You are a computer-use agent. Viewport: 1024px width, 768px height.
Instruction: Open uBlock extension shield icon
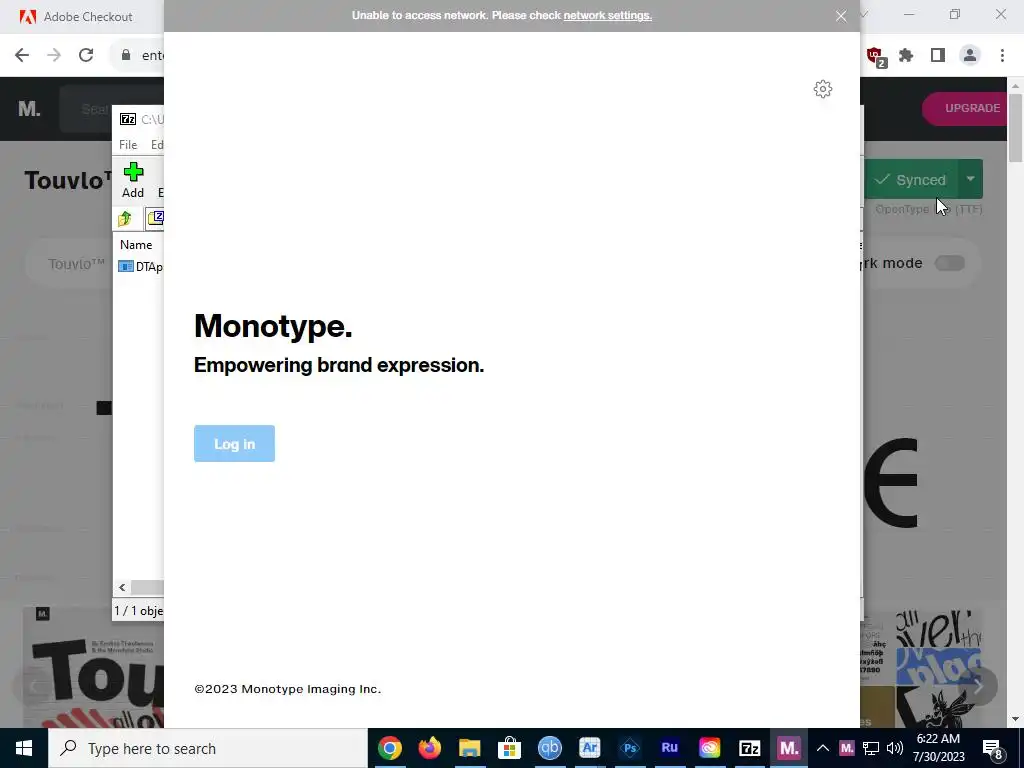pos(876,56)
